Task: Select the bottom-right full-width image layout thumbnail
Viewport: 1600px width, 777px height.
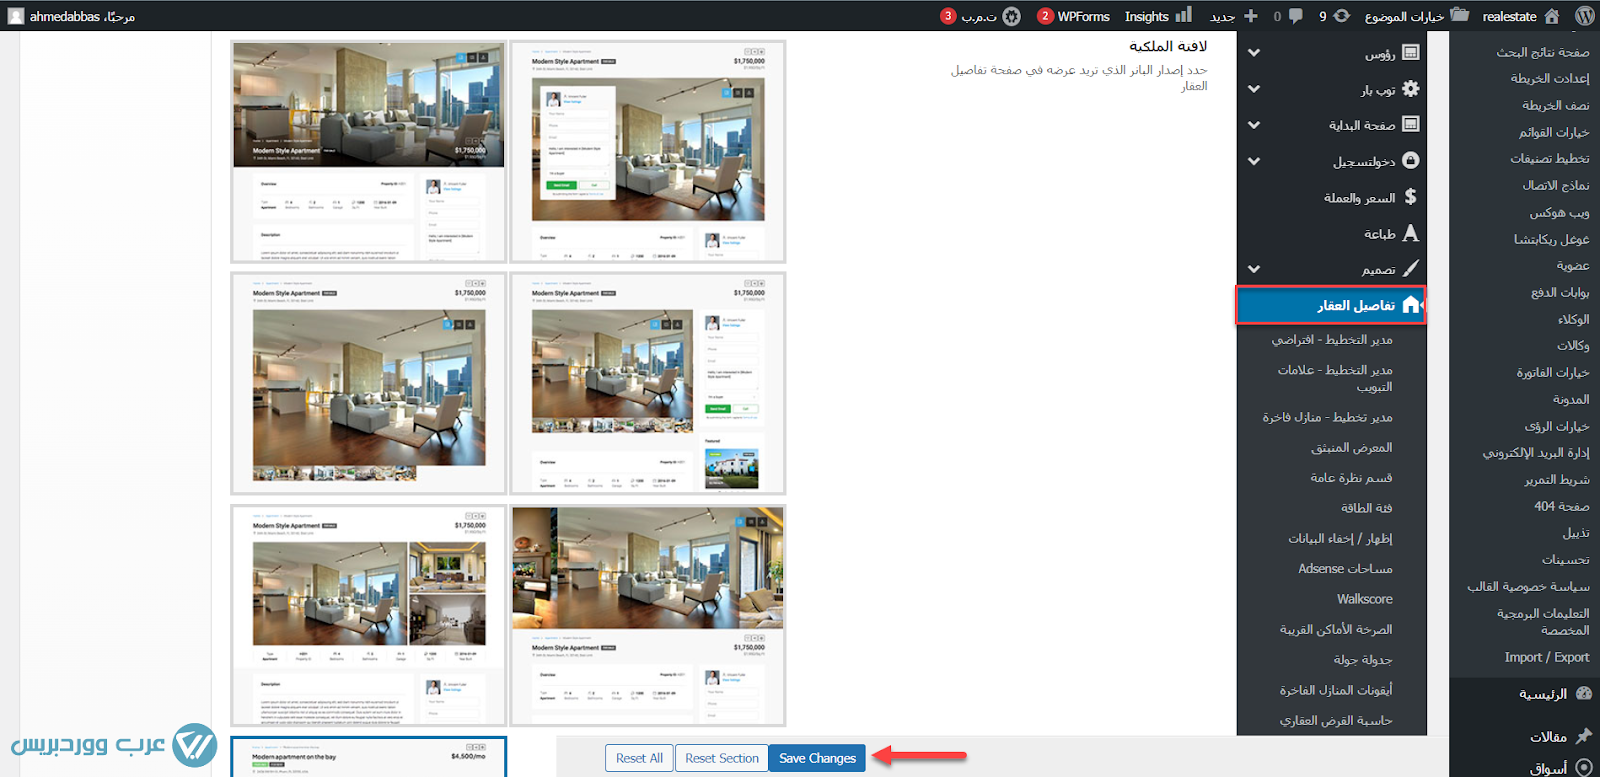Action: pos(648,615)
